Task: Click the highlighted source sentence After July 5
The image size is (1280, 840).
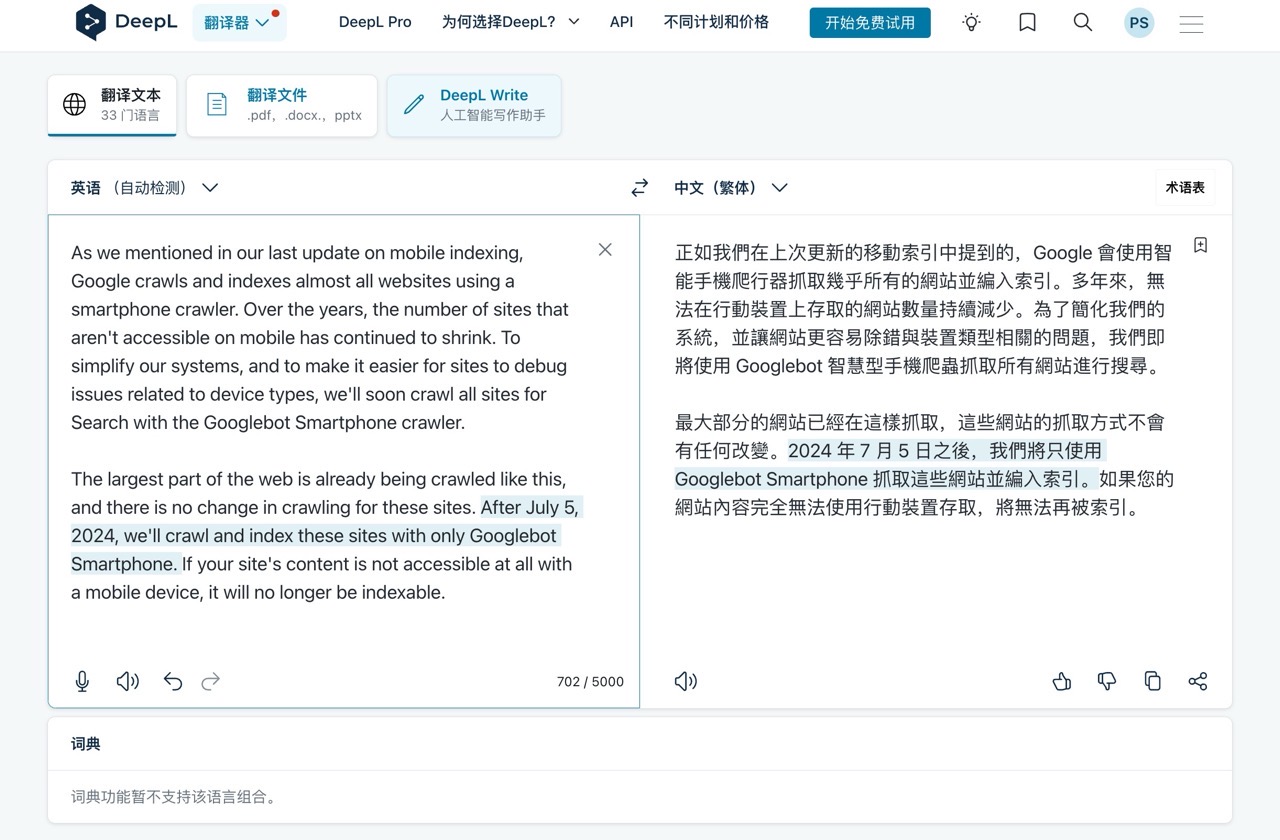Action: coord(327,536)
